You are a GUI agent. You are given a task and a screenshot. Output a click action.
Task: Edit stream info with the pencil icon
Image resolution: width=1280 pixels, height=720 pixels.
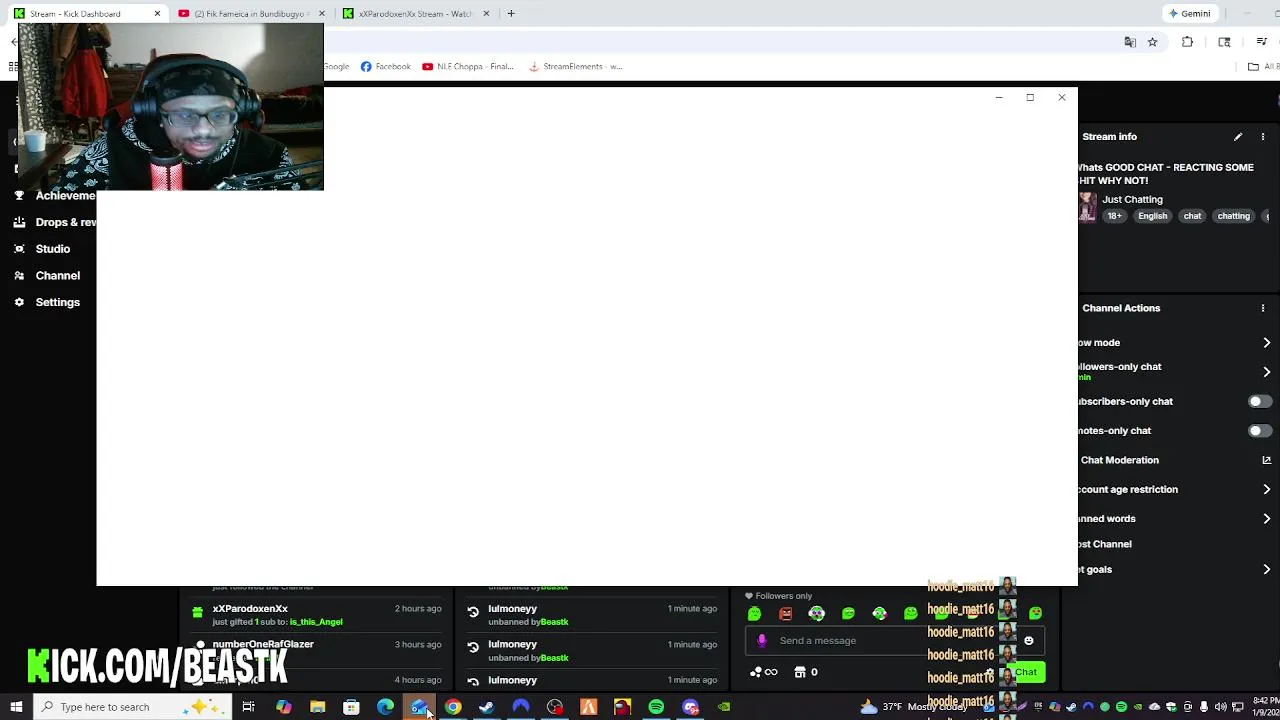tap(1238, 137)
